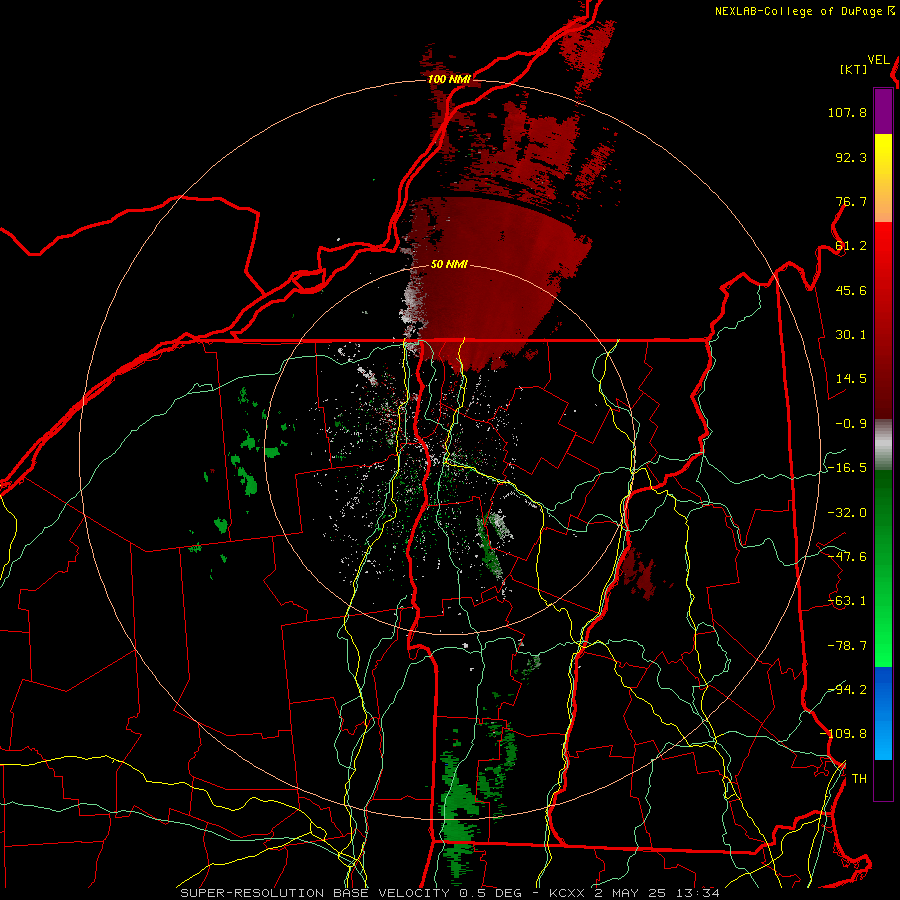Click the [KT] units label
This screenshot has height=900, width=900.
tap(853, 69)
